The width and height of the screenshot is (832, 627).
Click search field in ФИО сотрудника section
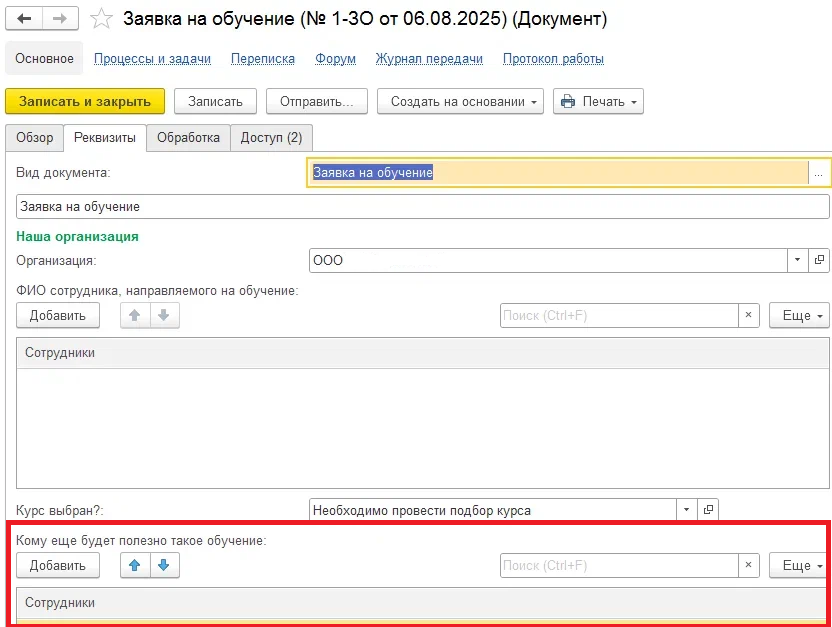619,316
